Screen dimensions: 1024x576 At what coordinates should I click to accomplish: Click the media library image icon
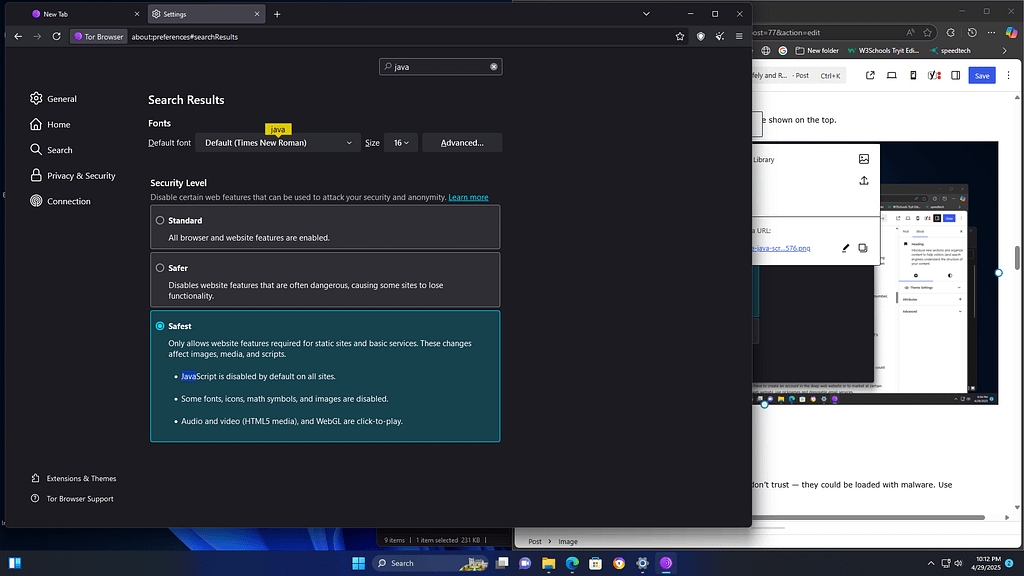pos(863,159)
